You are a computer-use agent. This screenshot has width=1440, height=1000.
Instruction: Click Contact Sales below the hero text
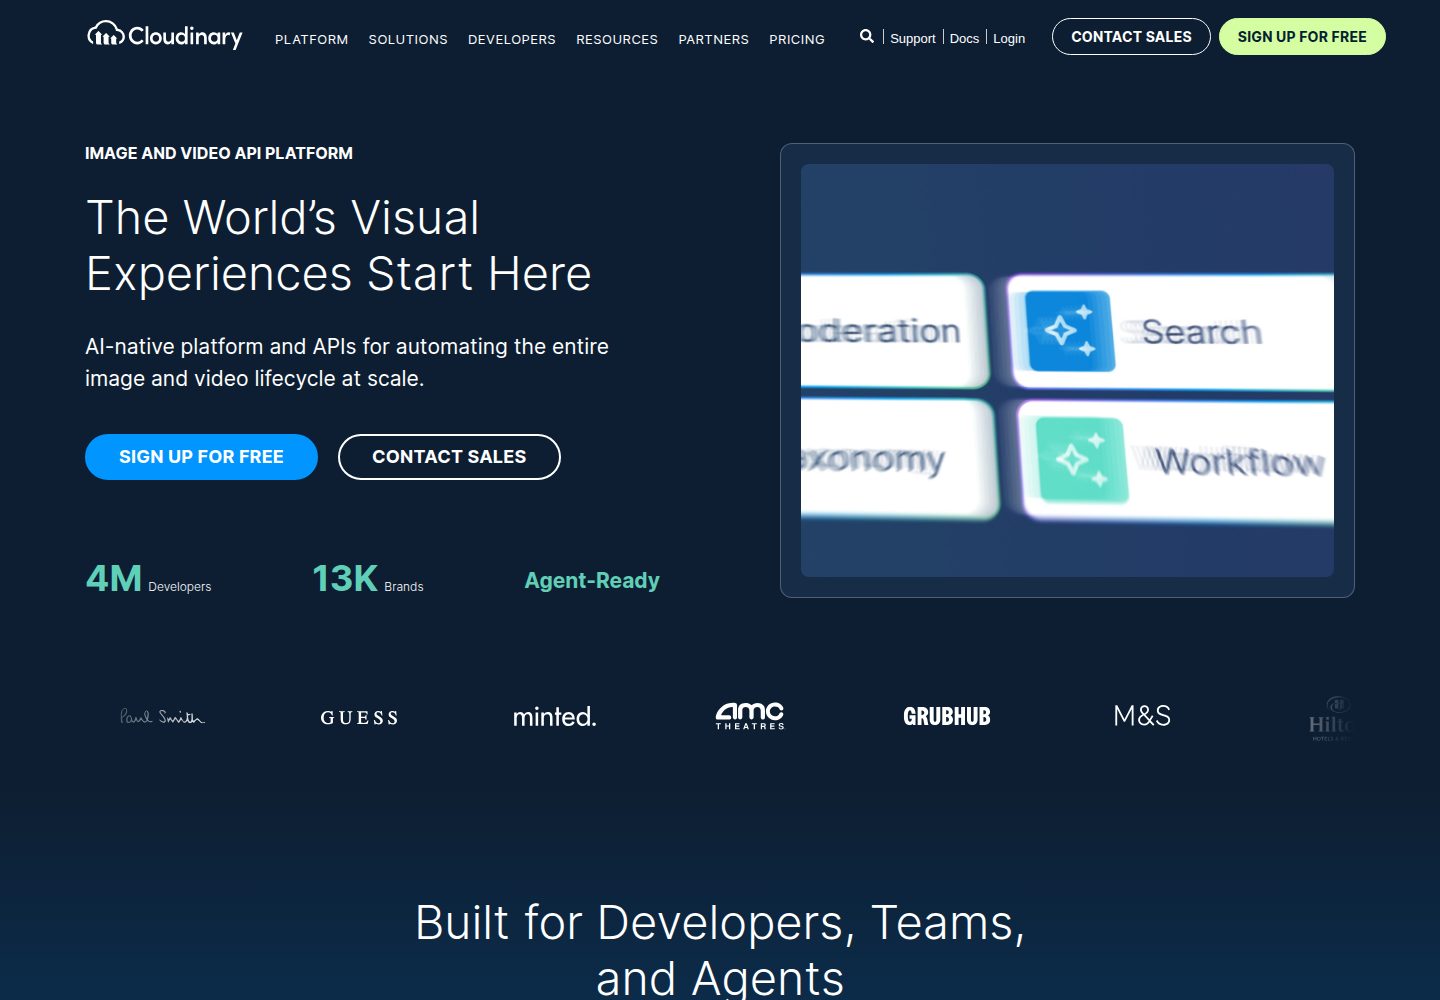pos(449,457)
